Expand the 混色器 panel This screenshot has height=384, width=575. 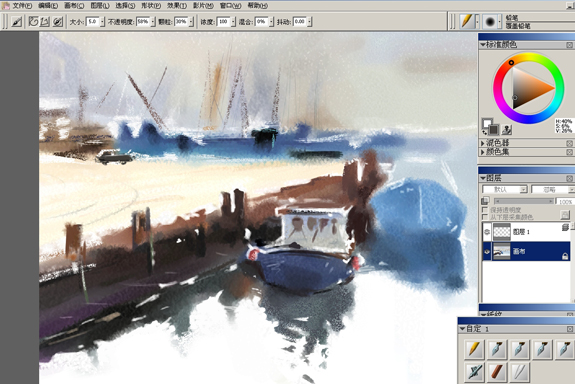[483, 143]
